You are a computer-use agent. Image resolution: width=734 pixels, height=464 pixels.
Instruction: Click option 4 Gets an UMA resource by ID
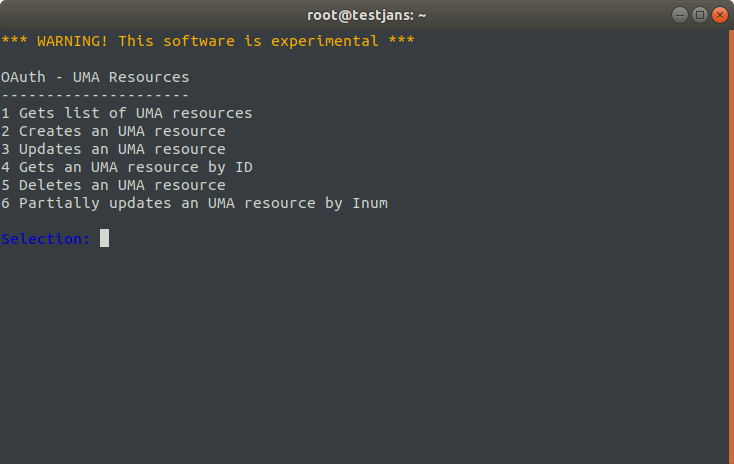[x=127, y=167]
